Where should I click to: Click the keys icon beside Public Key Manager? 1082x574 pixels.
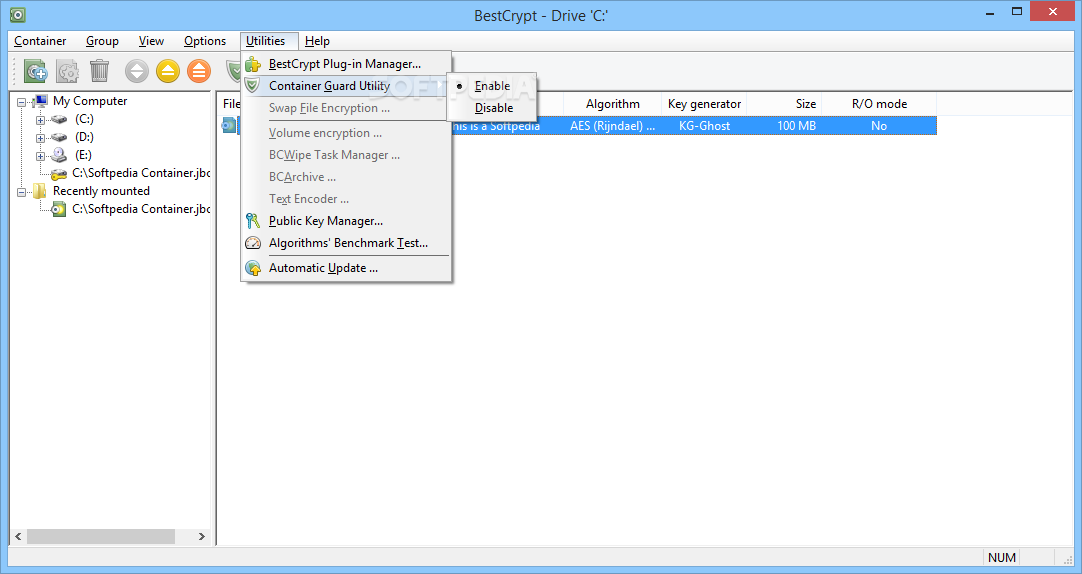pyautogui.click(x=253, y=221)
